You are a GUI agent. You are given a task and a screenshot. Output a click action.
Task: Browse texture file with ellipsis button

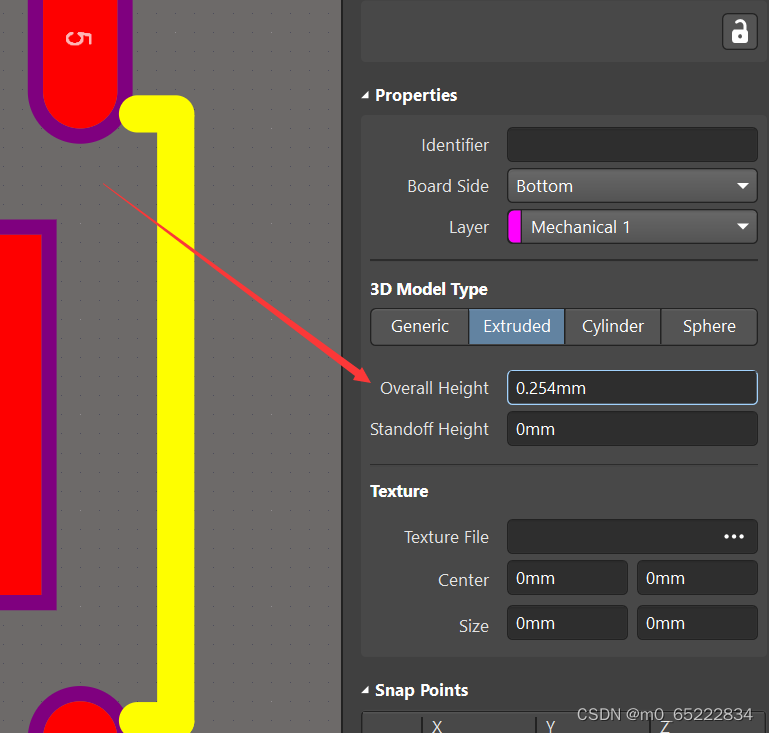pos(734,537)
